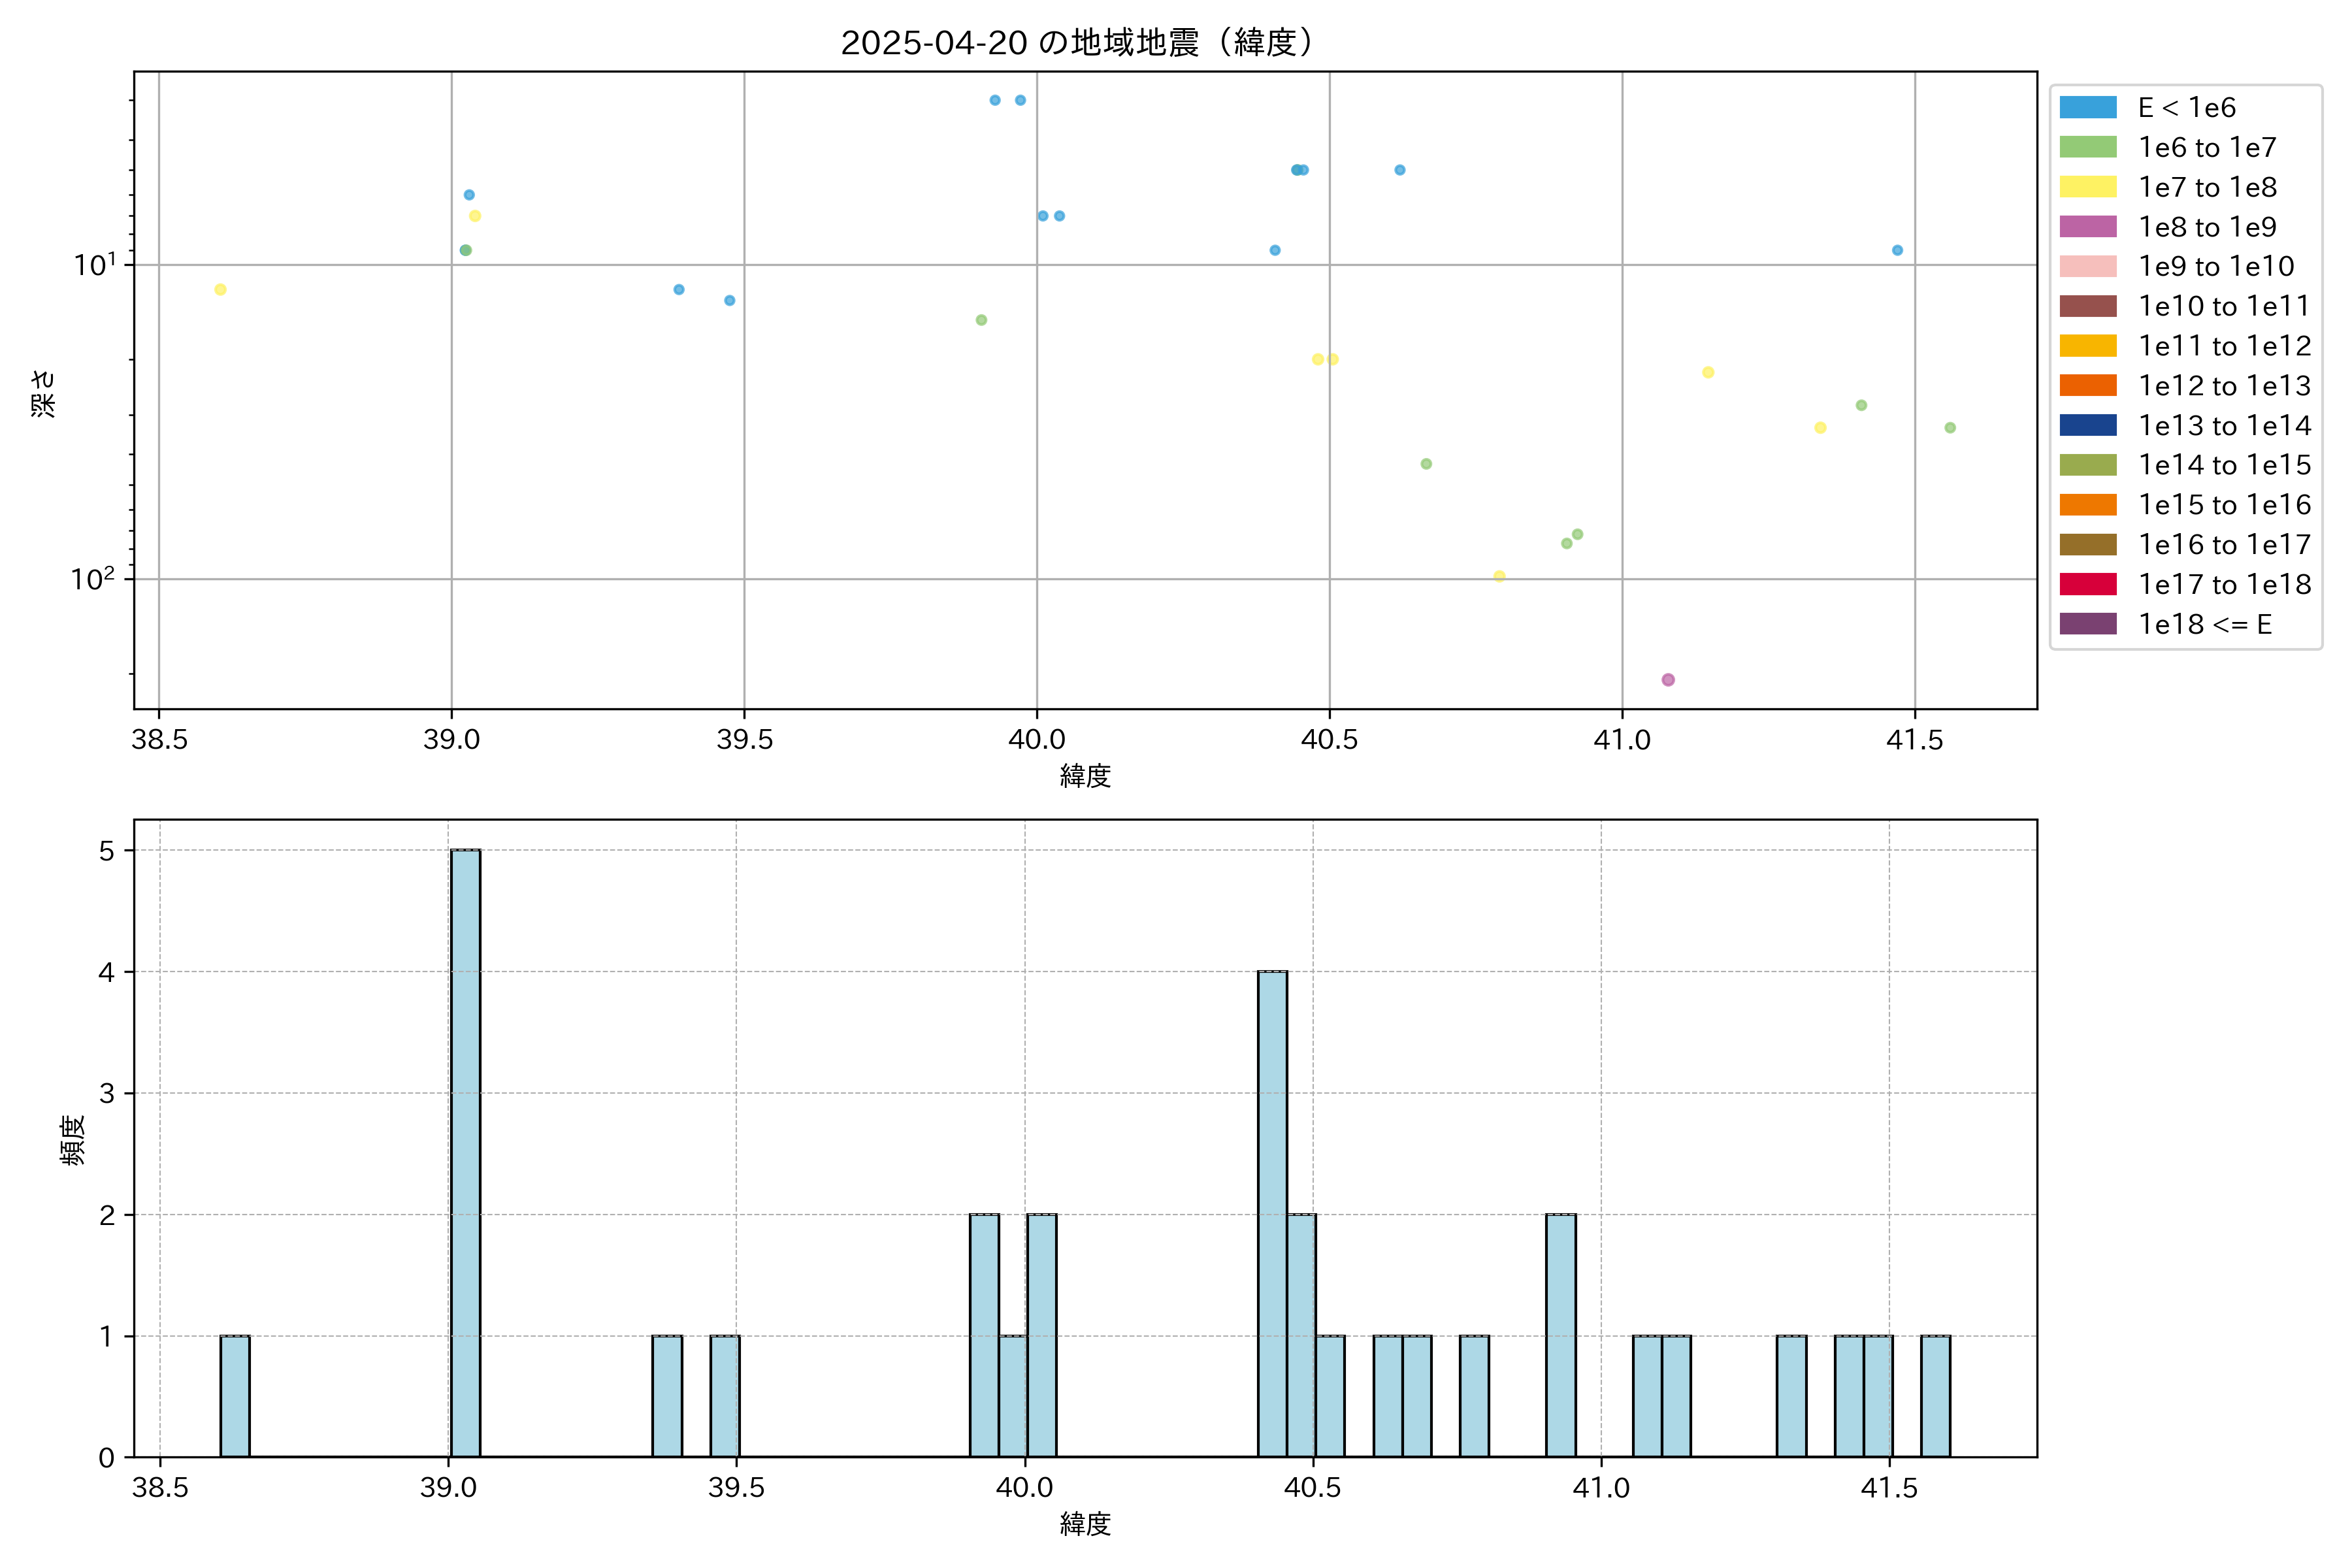Click the tallest histogram bar at 39.0
The image size is (2352, 1568).
coord(465,1153)
